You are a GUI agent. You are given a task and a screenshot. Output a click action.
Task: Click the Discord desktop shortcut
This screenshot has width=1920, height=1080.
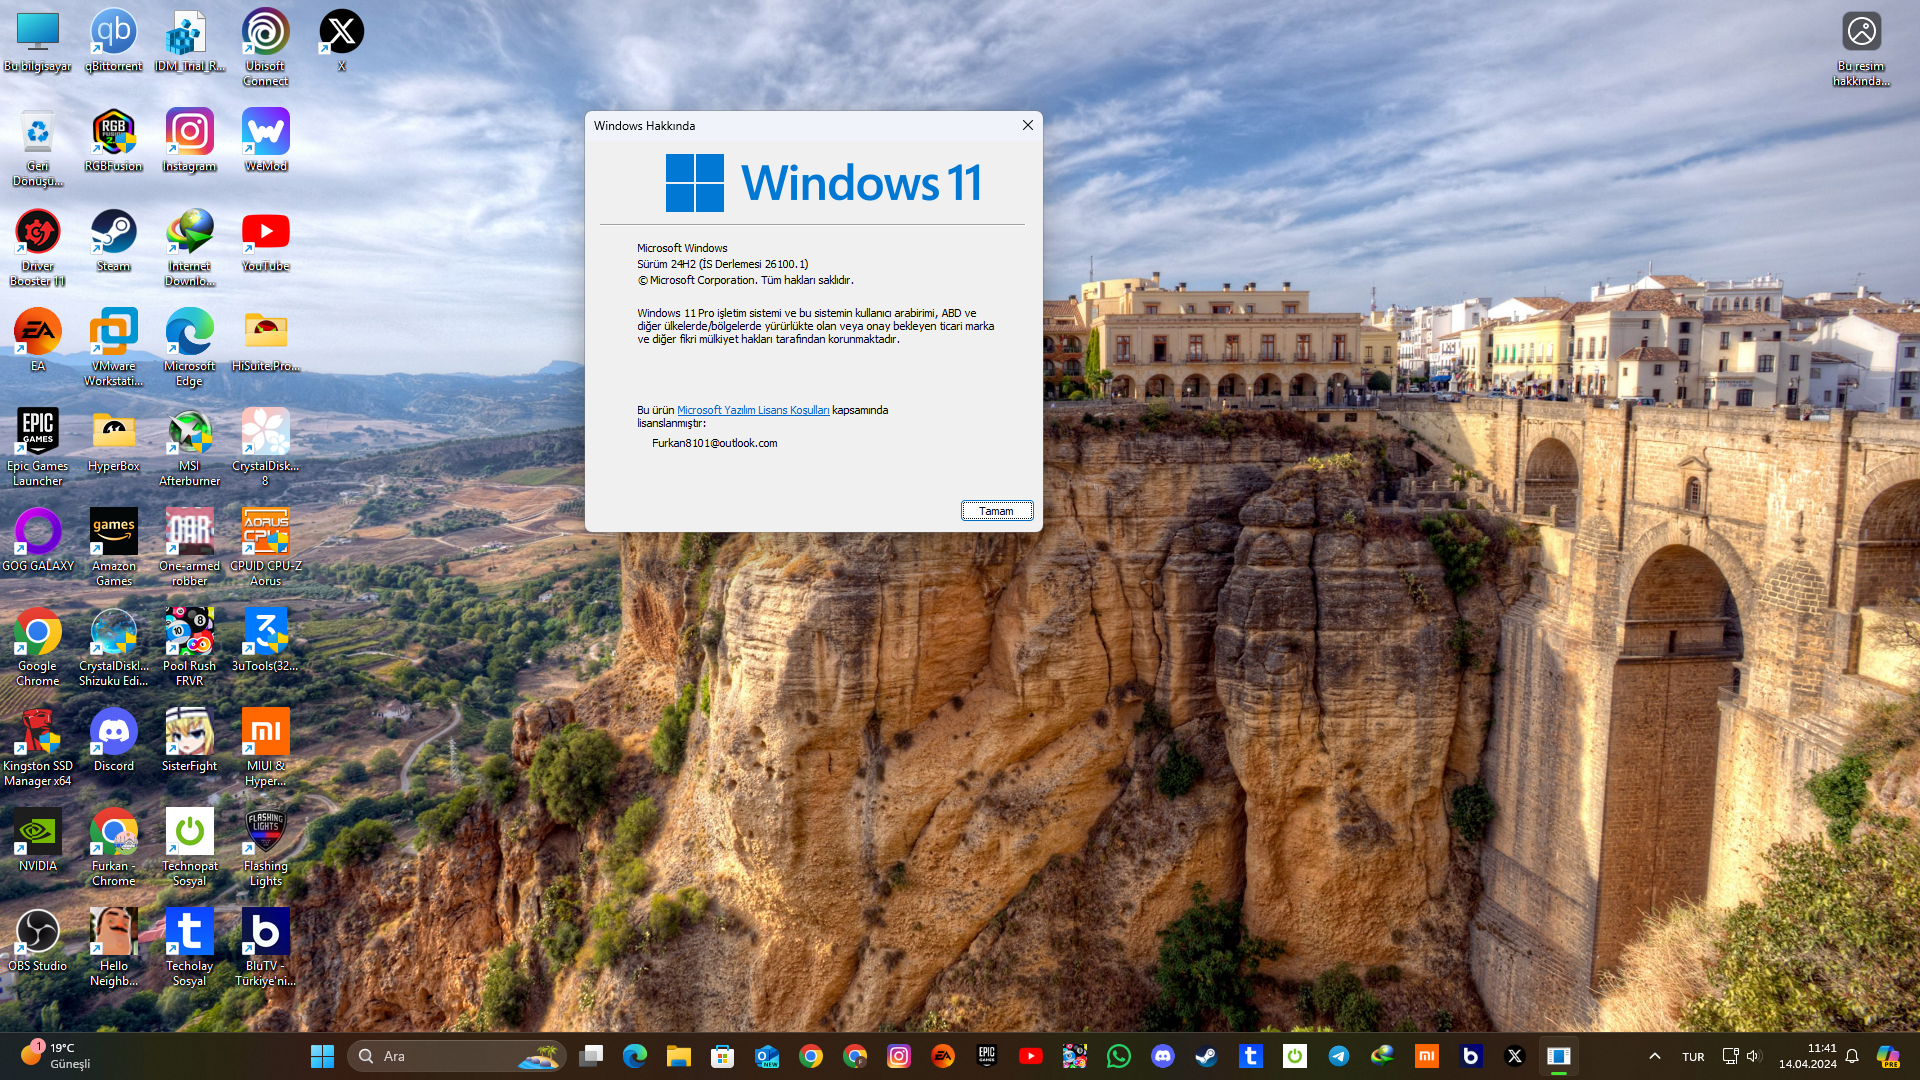(113, 740)
